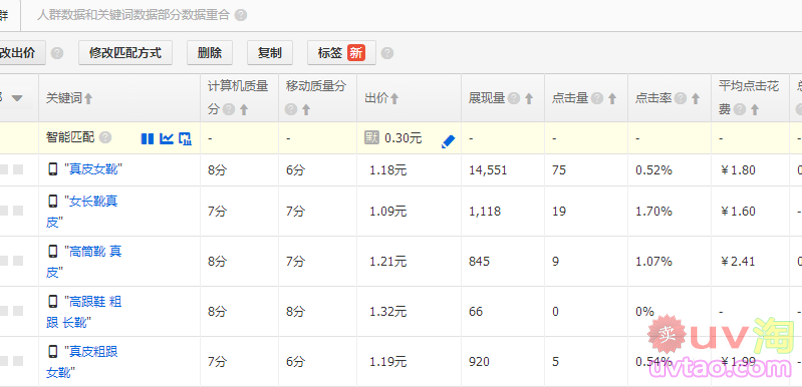The height and width of the screenshot is (387, 802).
Task: Open keyword link "真皮女靴"
Action: click(x=94, y=170)
